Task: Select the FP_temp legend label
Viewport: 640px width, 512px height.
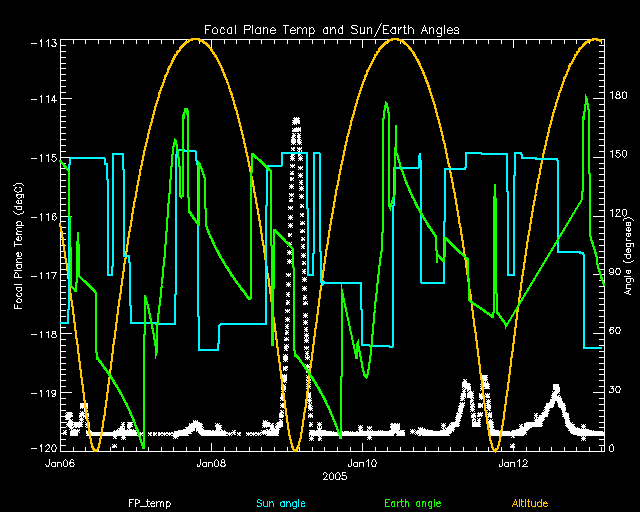Action: pyautogui.click(x=149, y=503)
